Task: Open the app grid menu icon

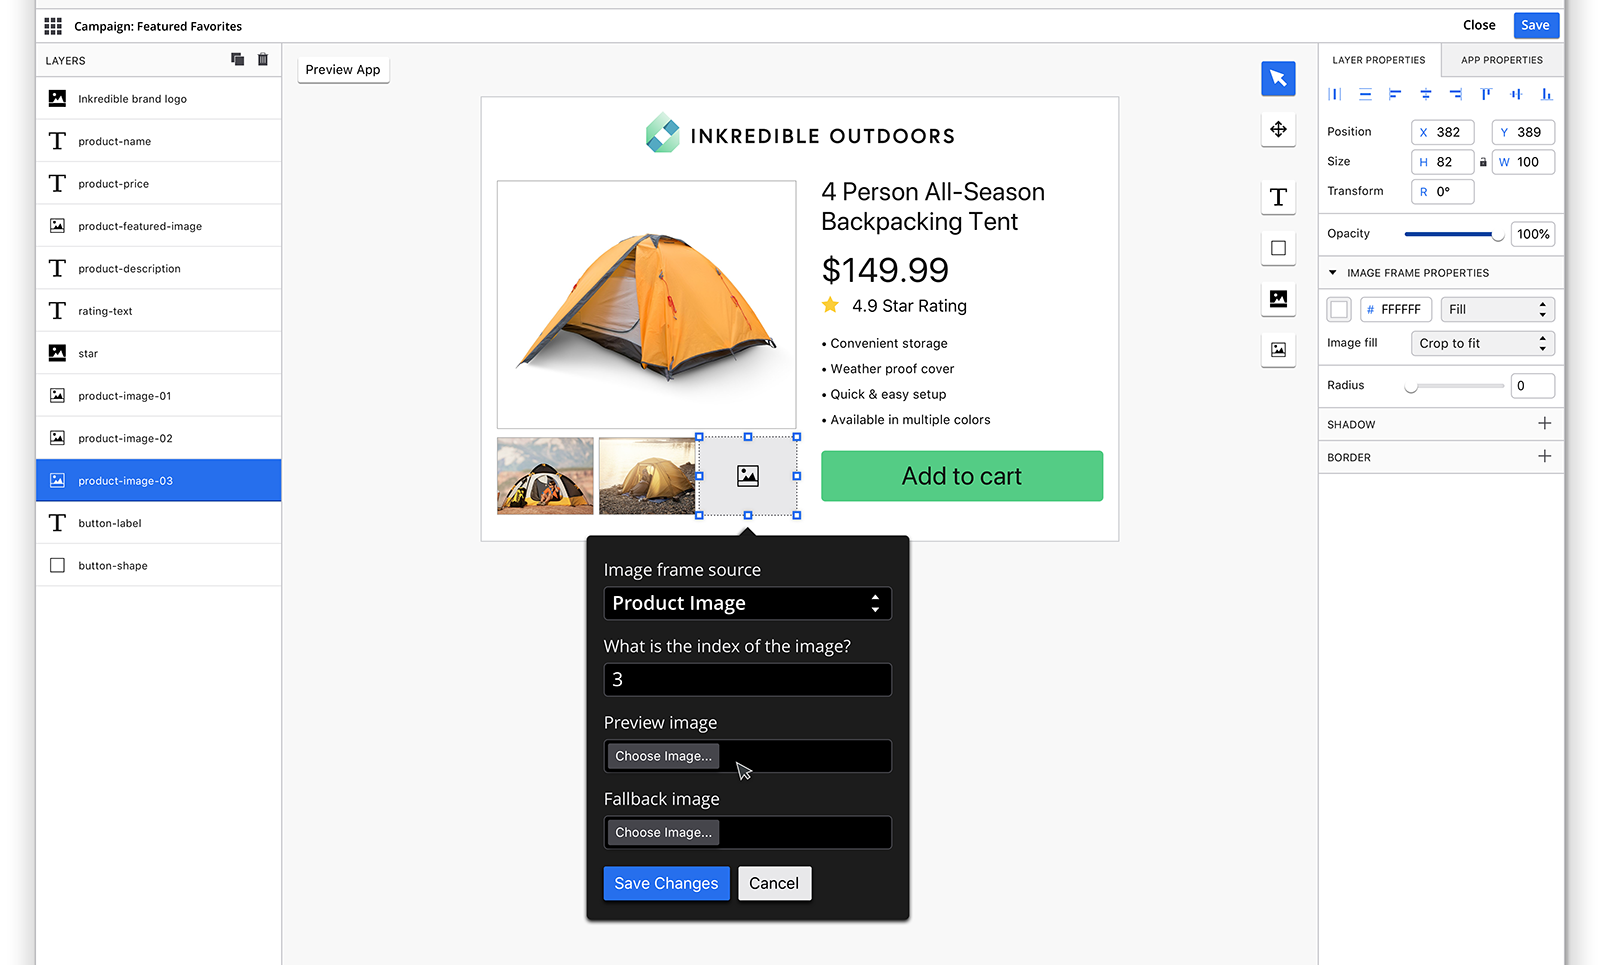Action: [53, 26]
